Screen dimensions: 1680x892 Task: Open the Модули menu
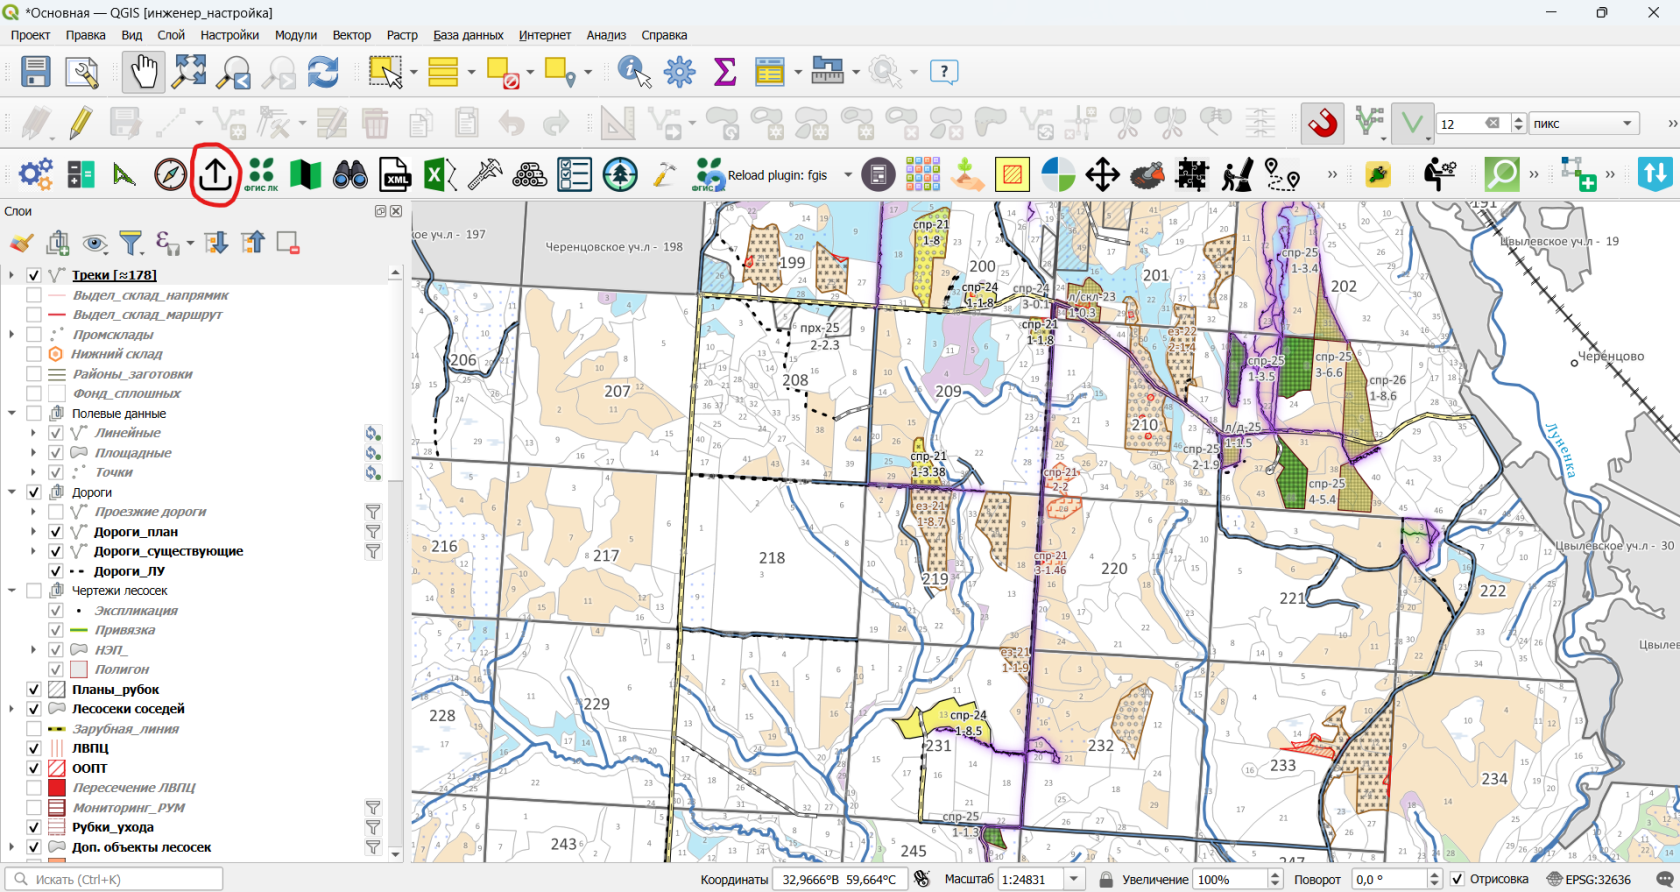(x=296, y=35)
